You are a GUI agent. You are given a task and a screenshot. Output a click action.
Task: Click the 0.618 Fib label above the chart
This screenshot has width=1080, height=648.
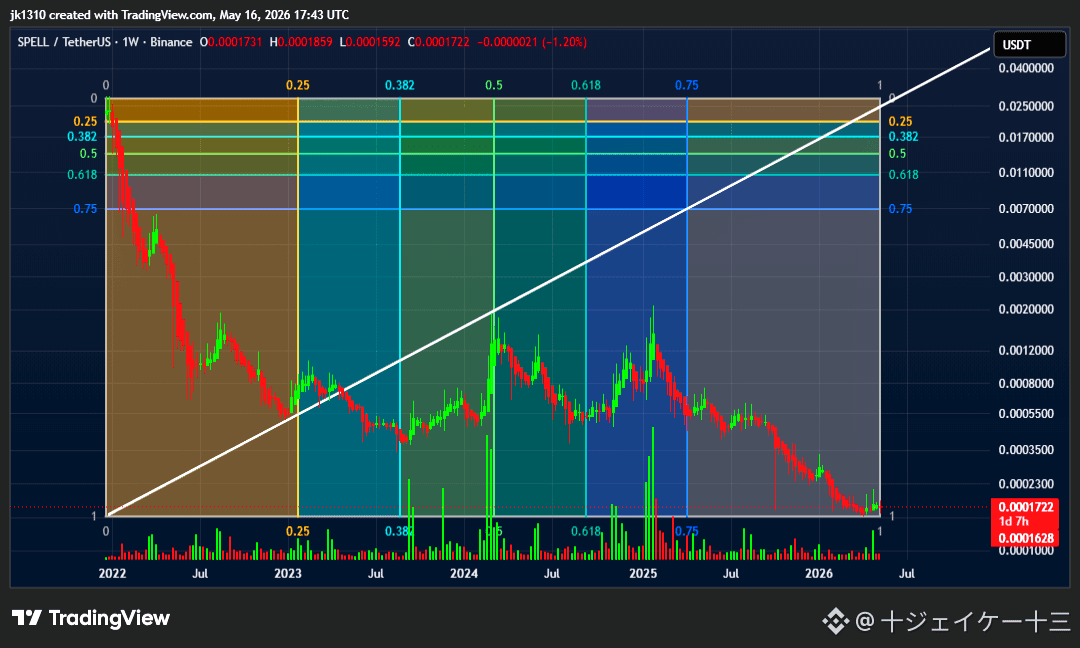click(585, 85)
